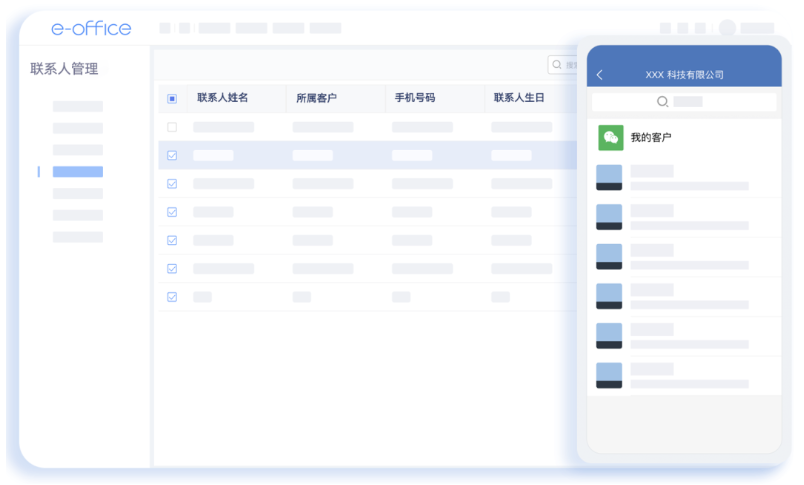Click the 联系人生日 column header
Image resolution: width=804 pixels, height=485 pixels.
519,97
